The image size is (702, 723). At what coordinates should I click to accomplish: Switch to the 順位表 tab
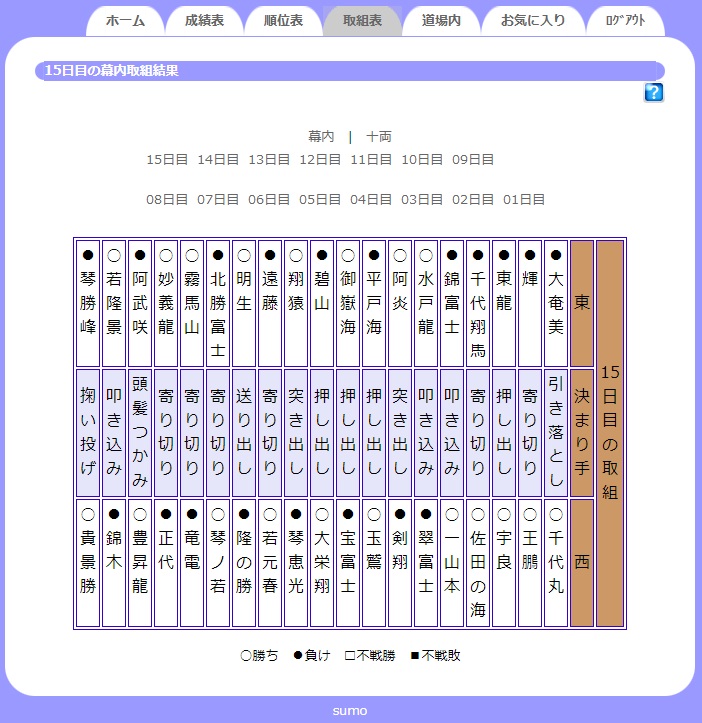click(x=283, y=21)
